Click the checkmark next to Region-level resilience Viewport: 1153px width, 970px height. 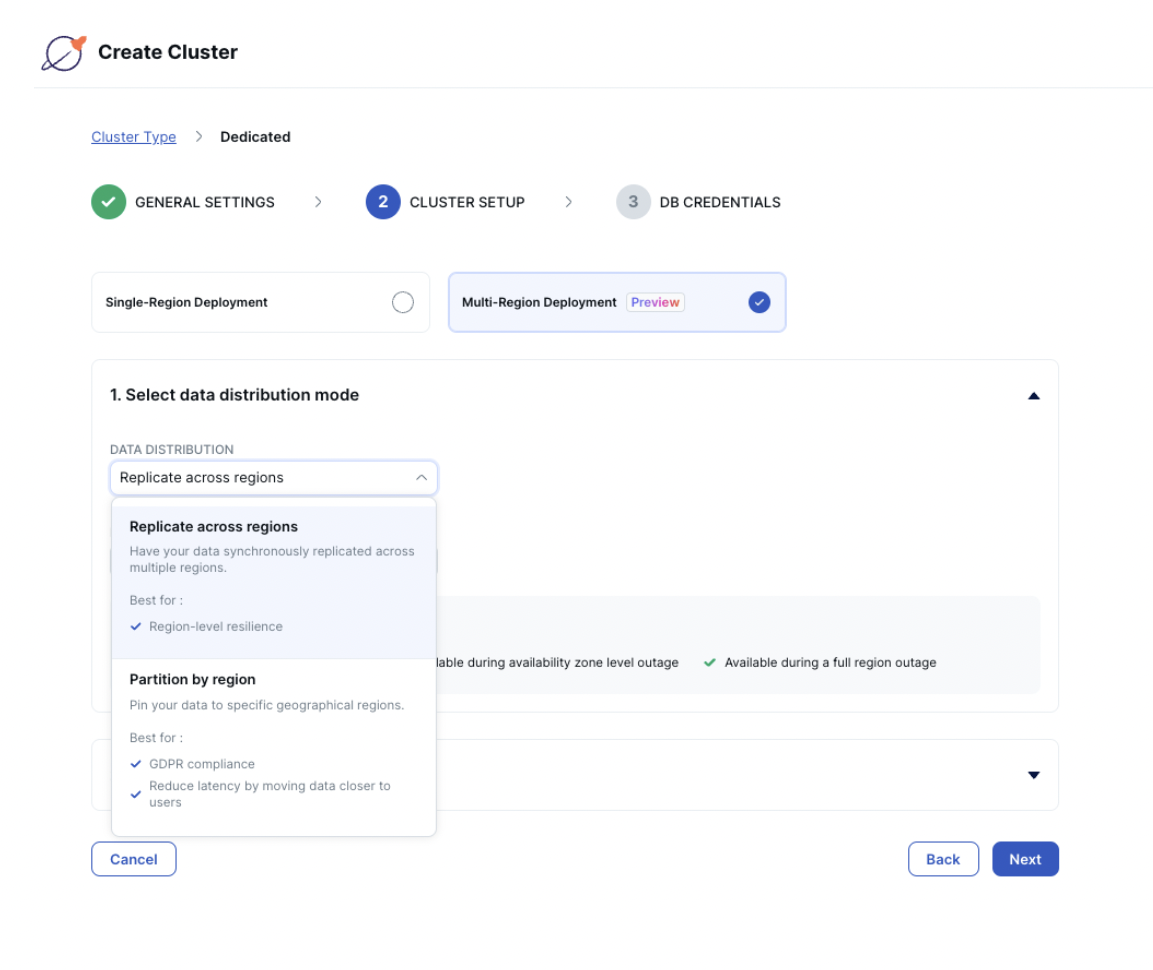tap(136, 627)
